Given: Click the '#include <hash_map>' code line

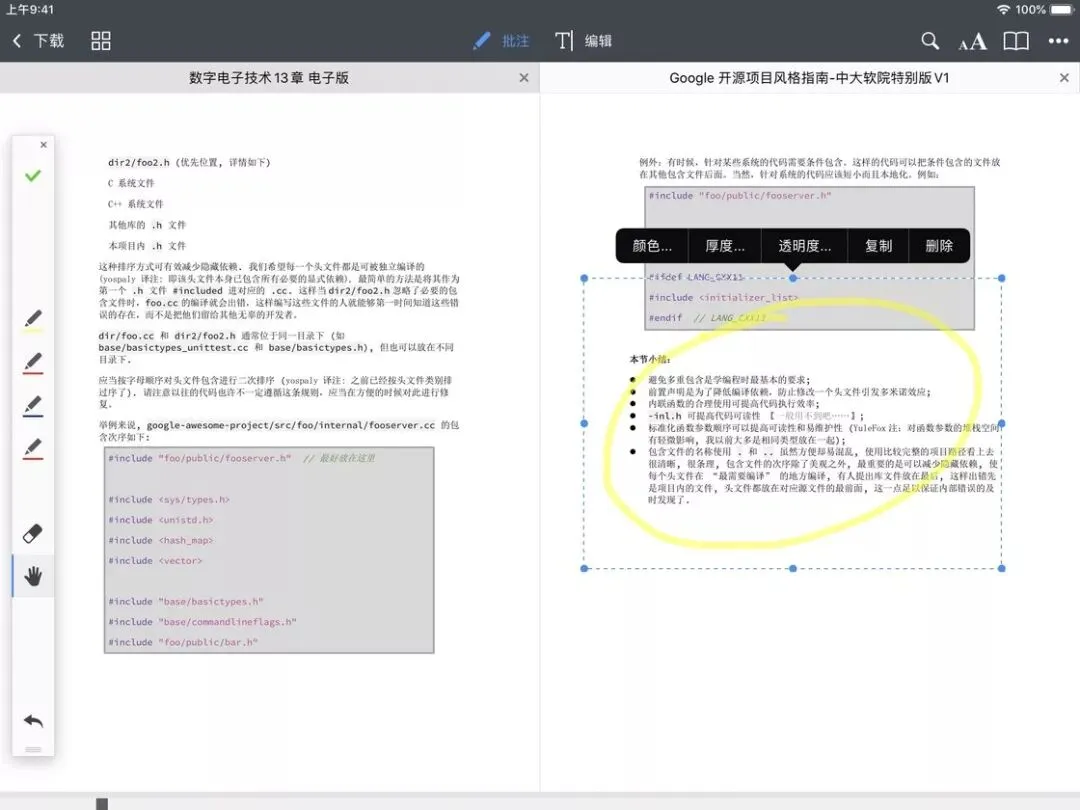Looking at the screenshot, I should 160,541.
